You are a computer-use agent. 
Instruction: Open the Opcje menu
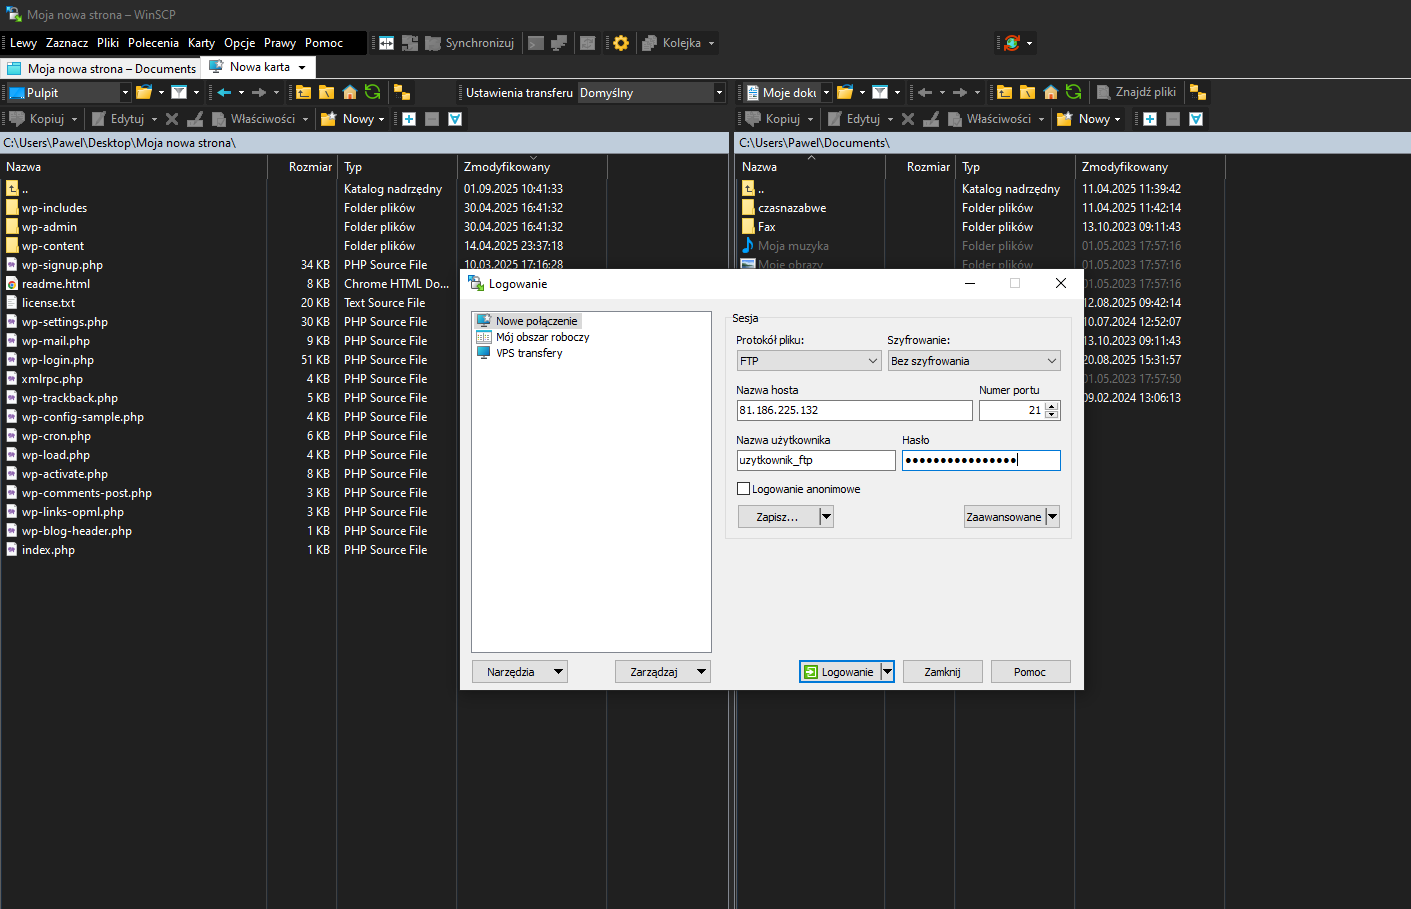pos(240,43)
